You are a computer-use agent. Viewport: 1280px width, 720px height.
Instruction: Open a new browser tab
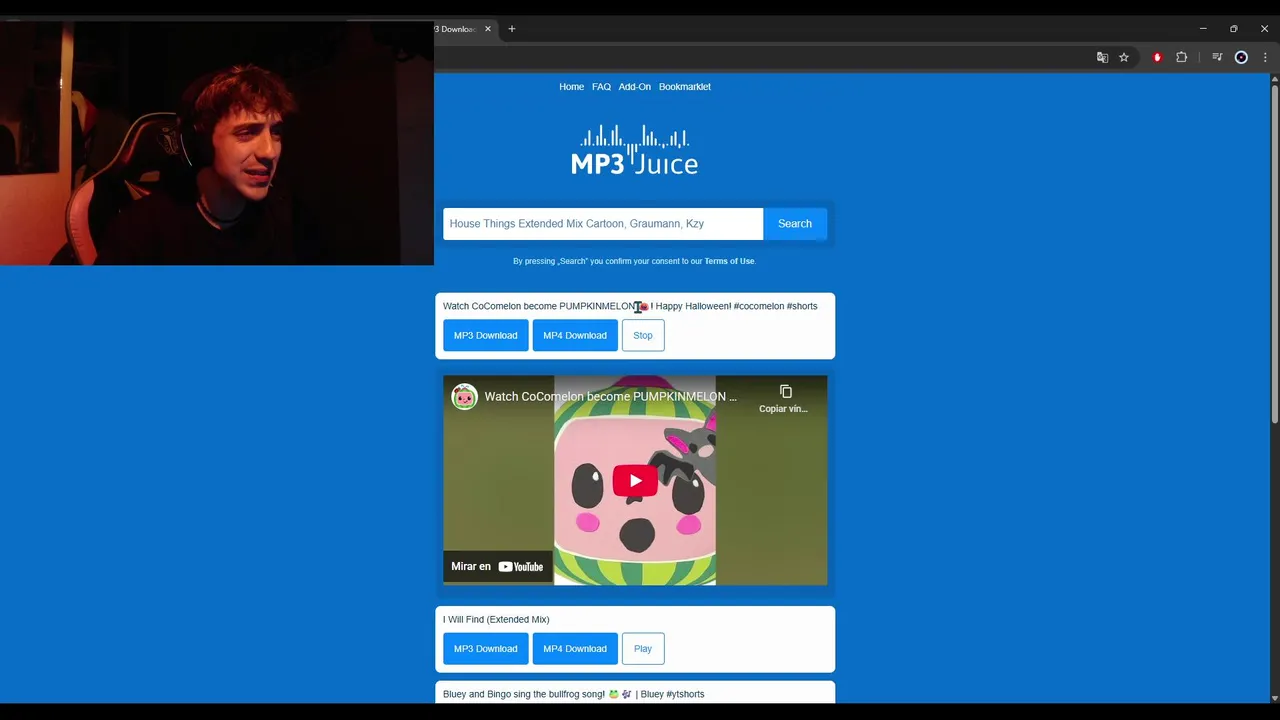coord(512,29)
